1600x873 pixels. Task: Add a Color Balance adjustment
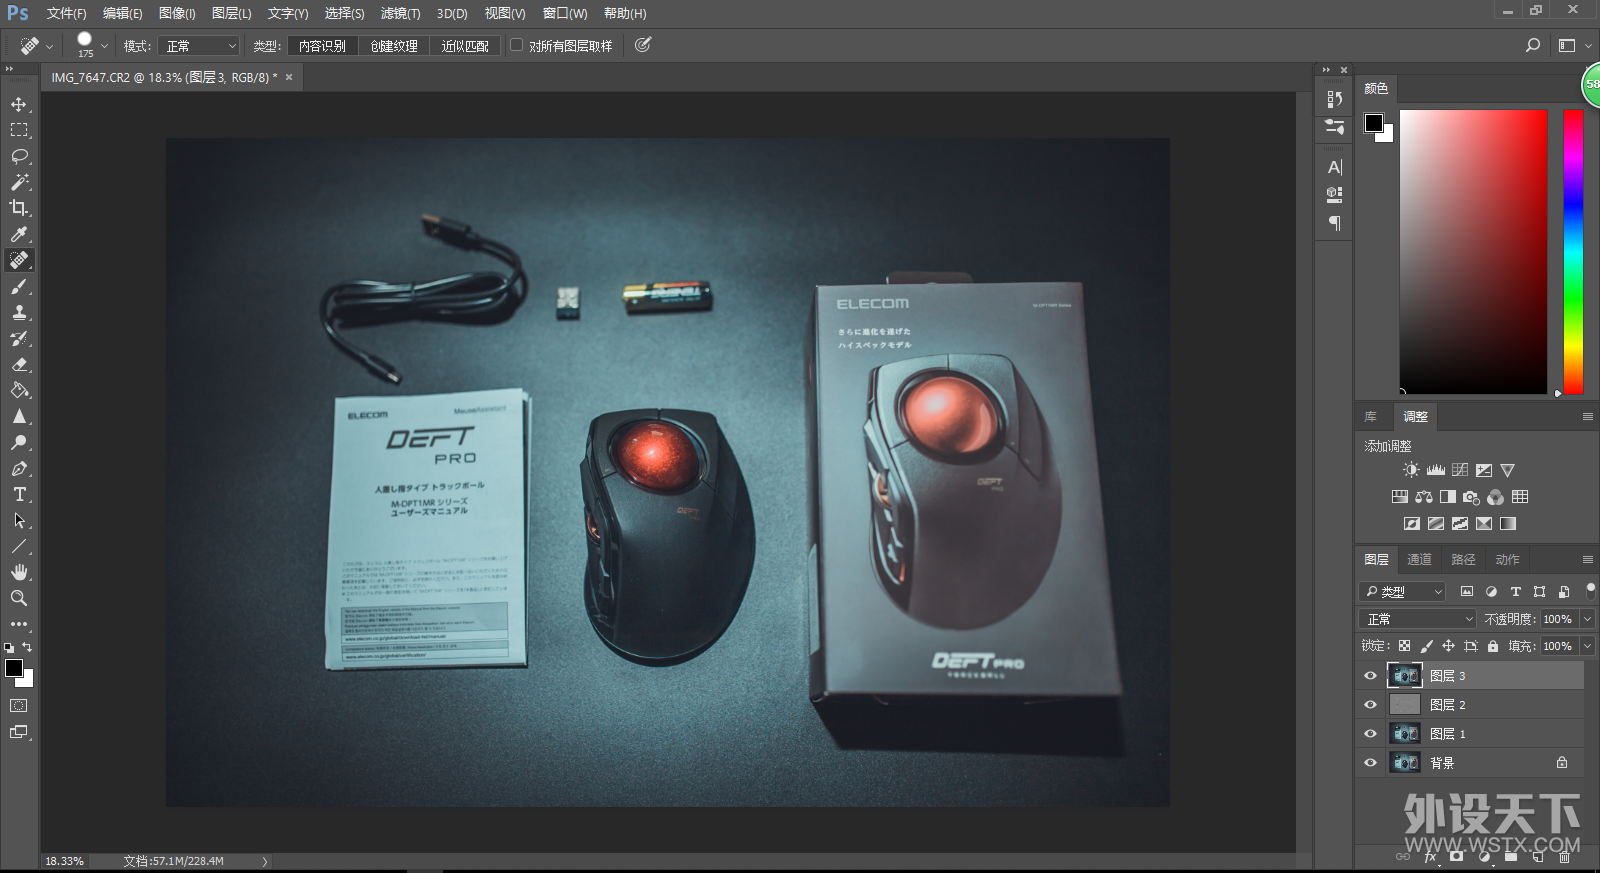[x=1424, y=497]
